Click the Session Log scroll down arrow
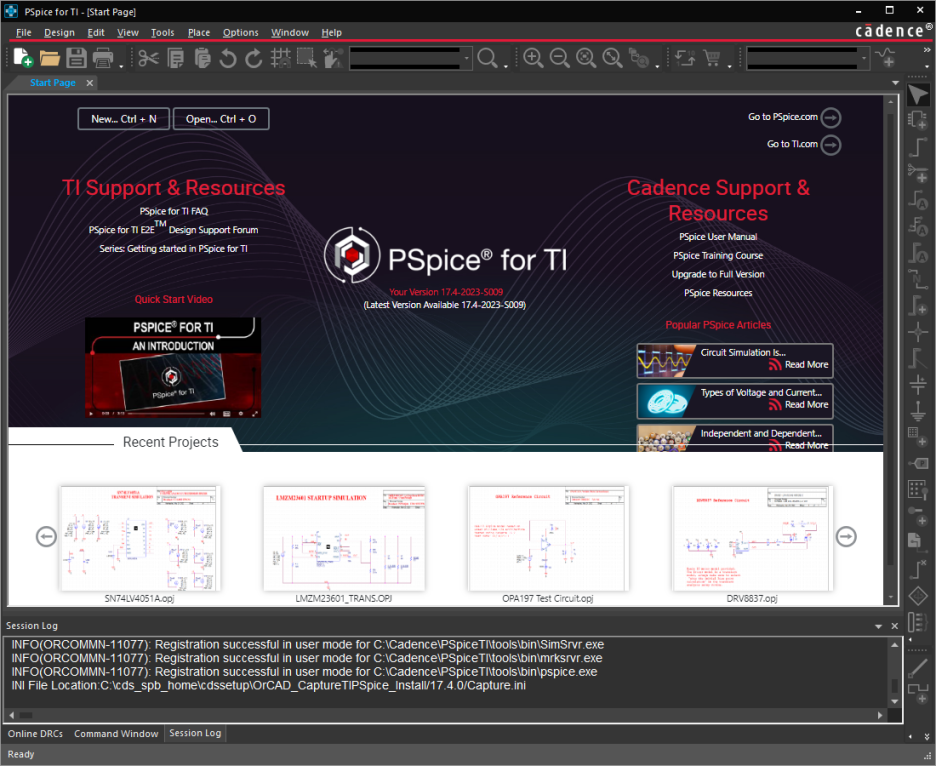This screenshot has width=936, height=766. 894,701
